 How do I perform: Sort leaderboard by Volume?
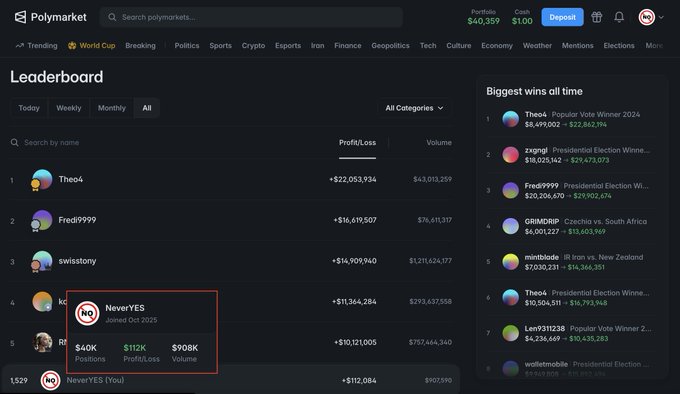tap(438, 143)
